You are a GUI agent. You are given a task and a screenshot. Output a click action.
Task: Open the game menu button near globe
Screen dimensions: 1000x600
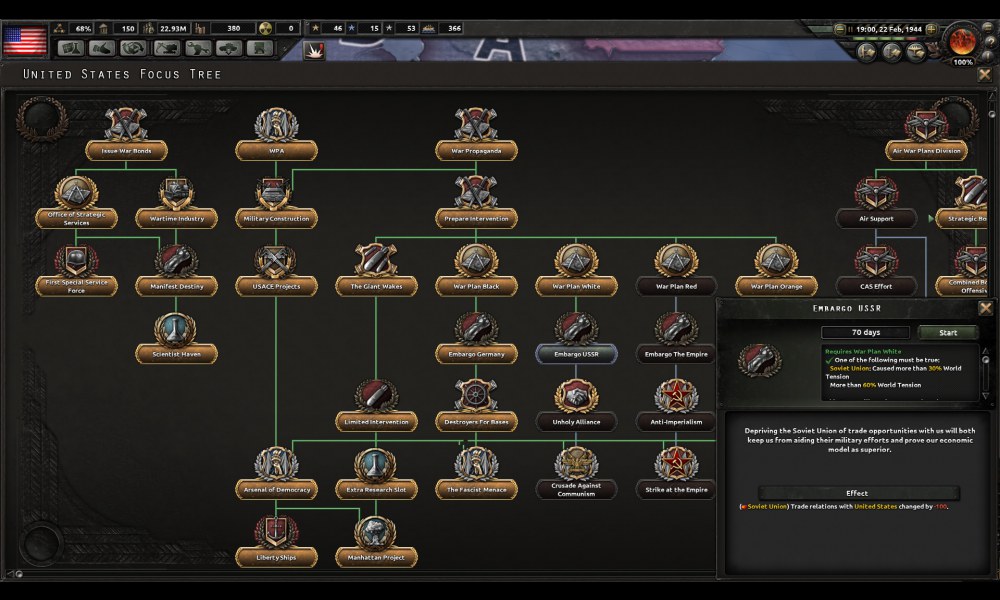coord(990,29)
